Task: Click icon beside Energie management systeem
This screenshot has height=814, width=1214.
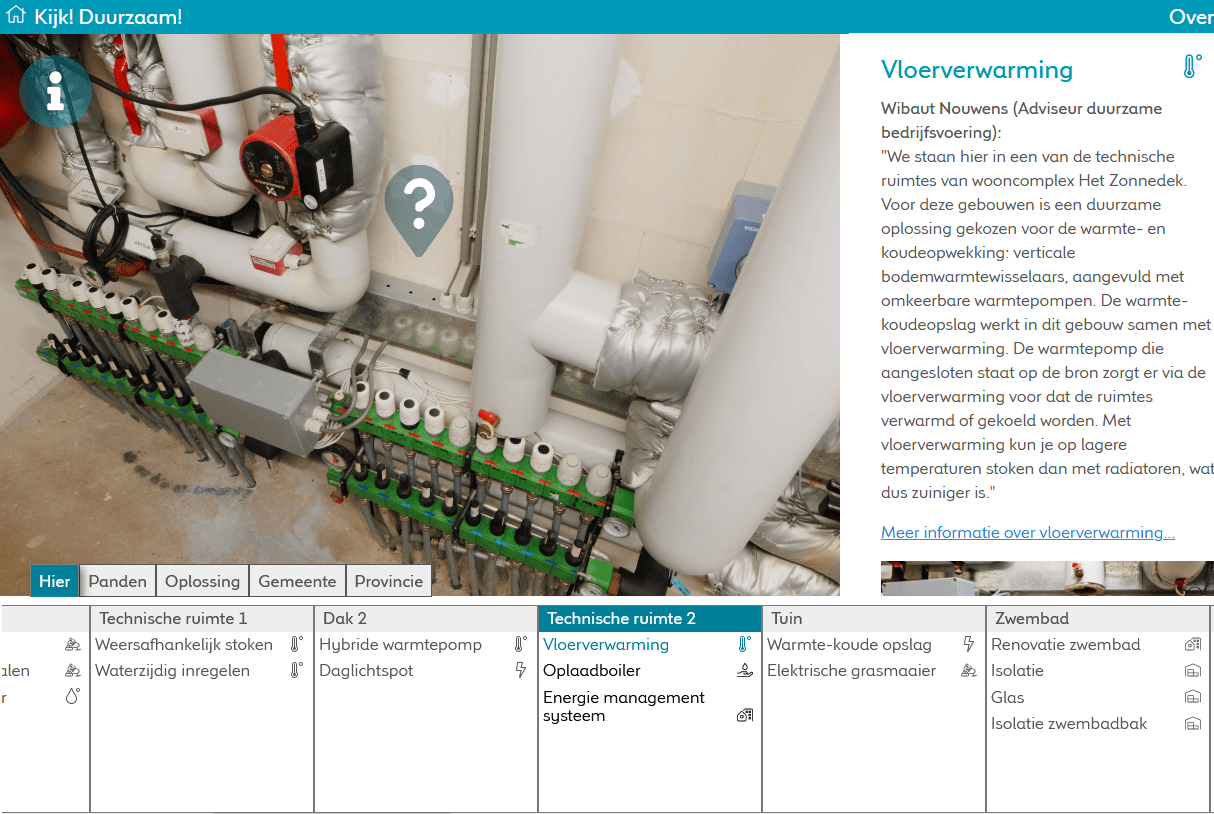Action: pyautogui.click(x=744, y=715)
